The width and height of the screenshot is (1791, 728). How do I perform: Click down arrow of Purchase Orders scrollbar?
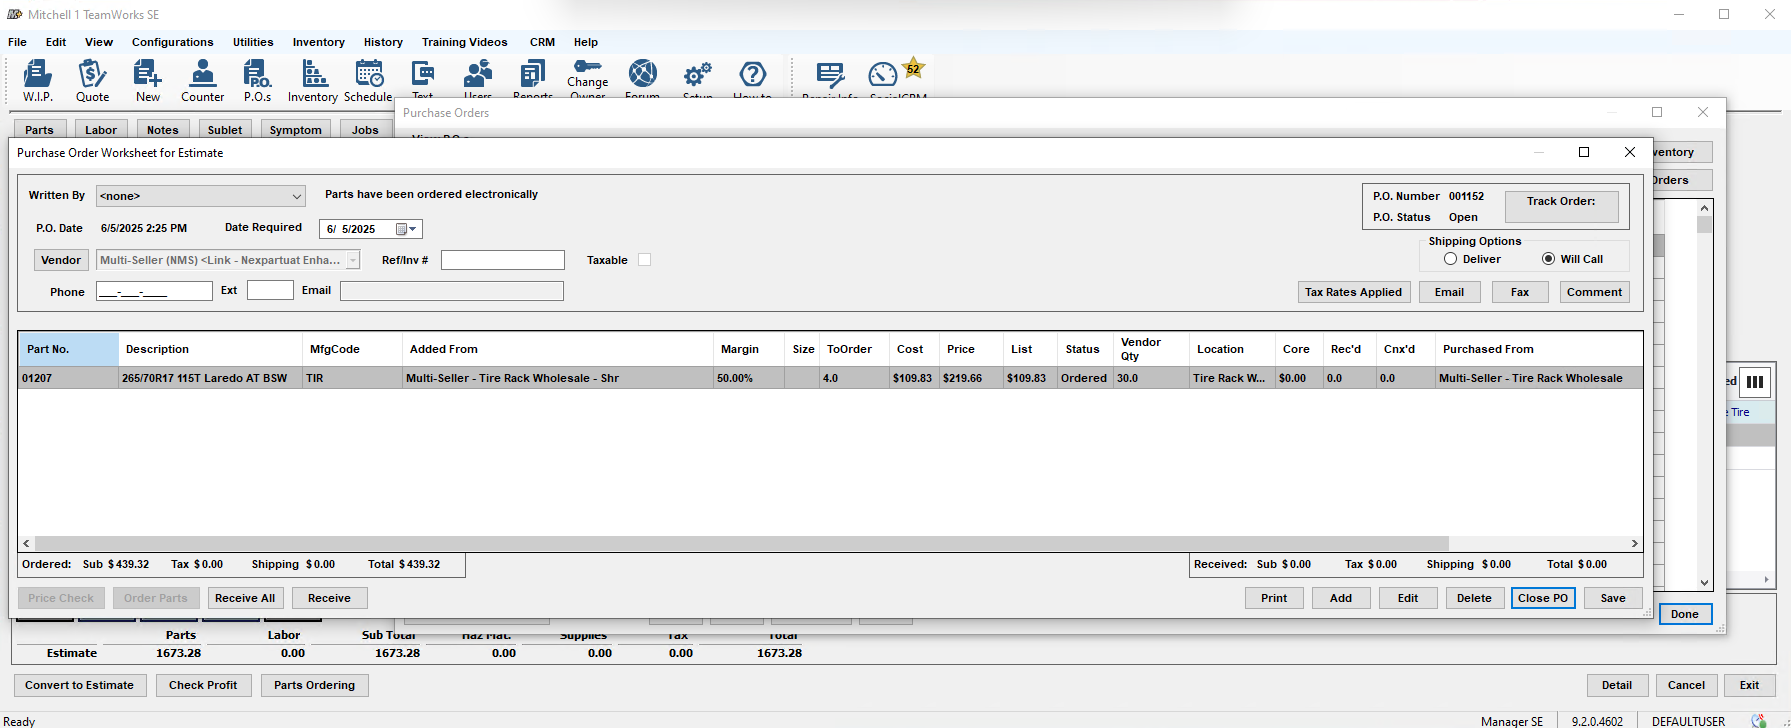1705,582
